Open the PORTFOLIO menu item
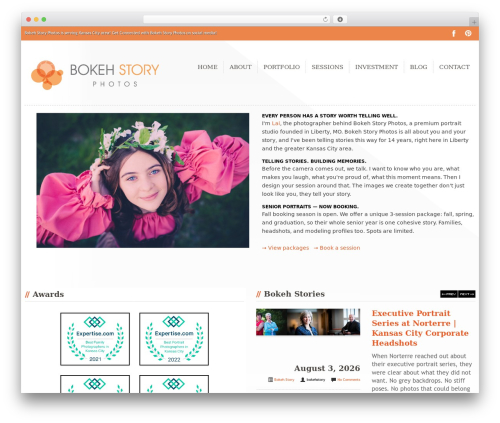The width and height of the screenshot is (500, 423). pos(282,67)
